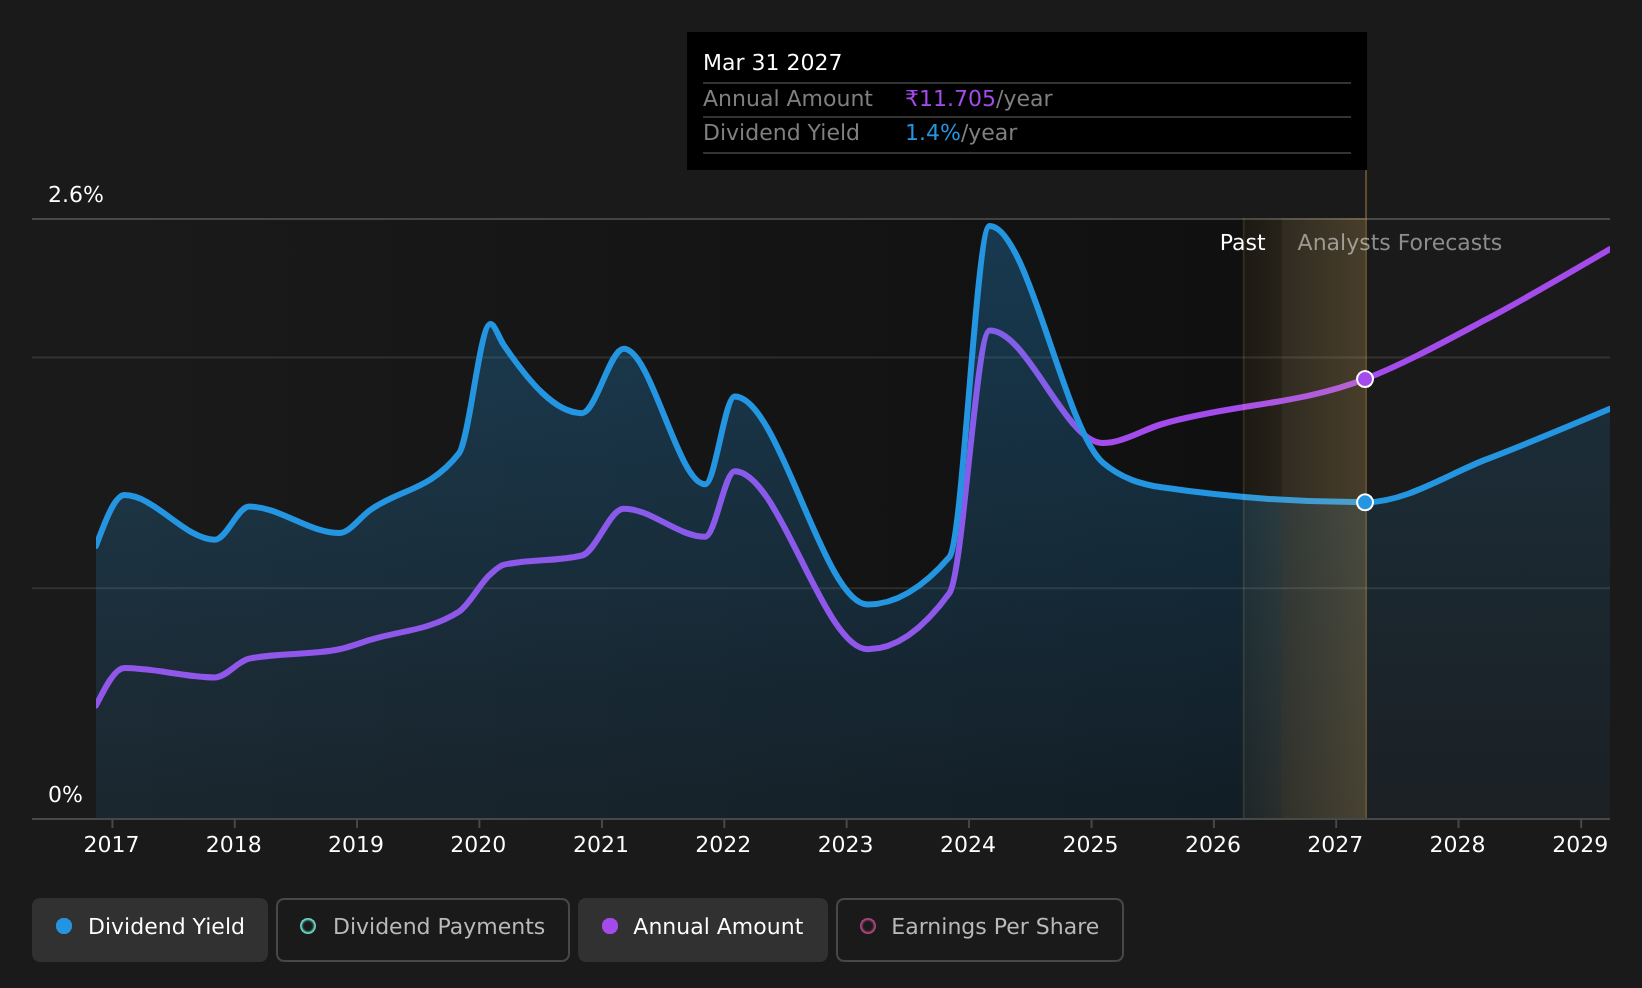
Task: Click the 2029 year axis label
Action: click(1580, 845)
